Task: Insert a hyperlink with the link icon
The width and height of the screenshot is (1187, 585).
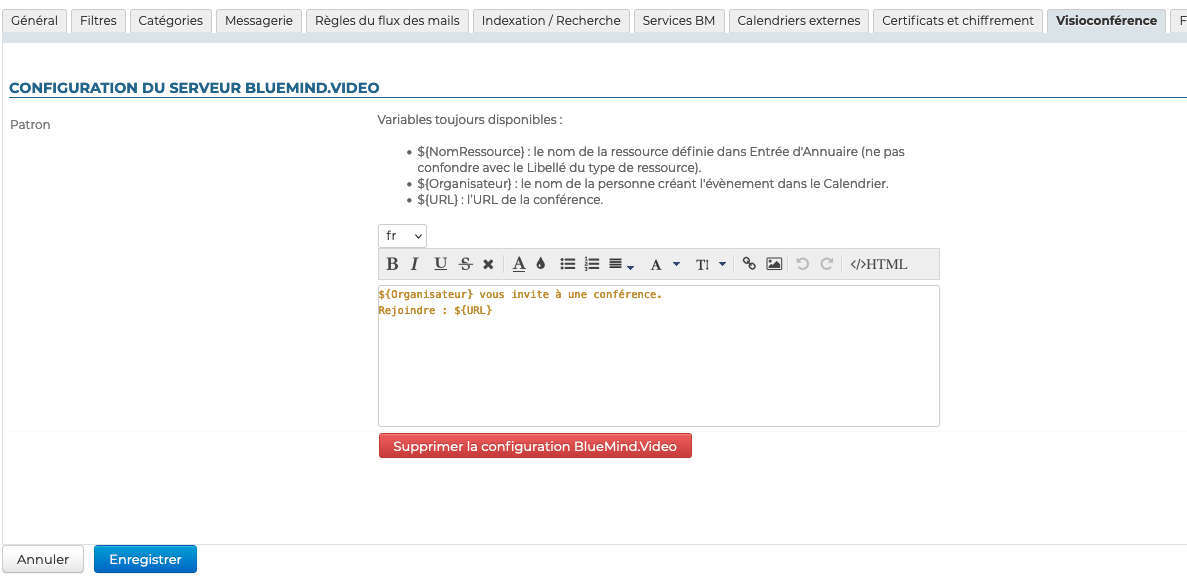Action: 749,264
